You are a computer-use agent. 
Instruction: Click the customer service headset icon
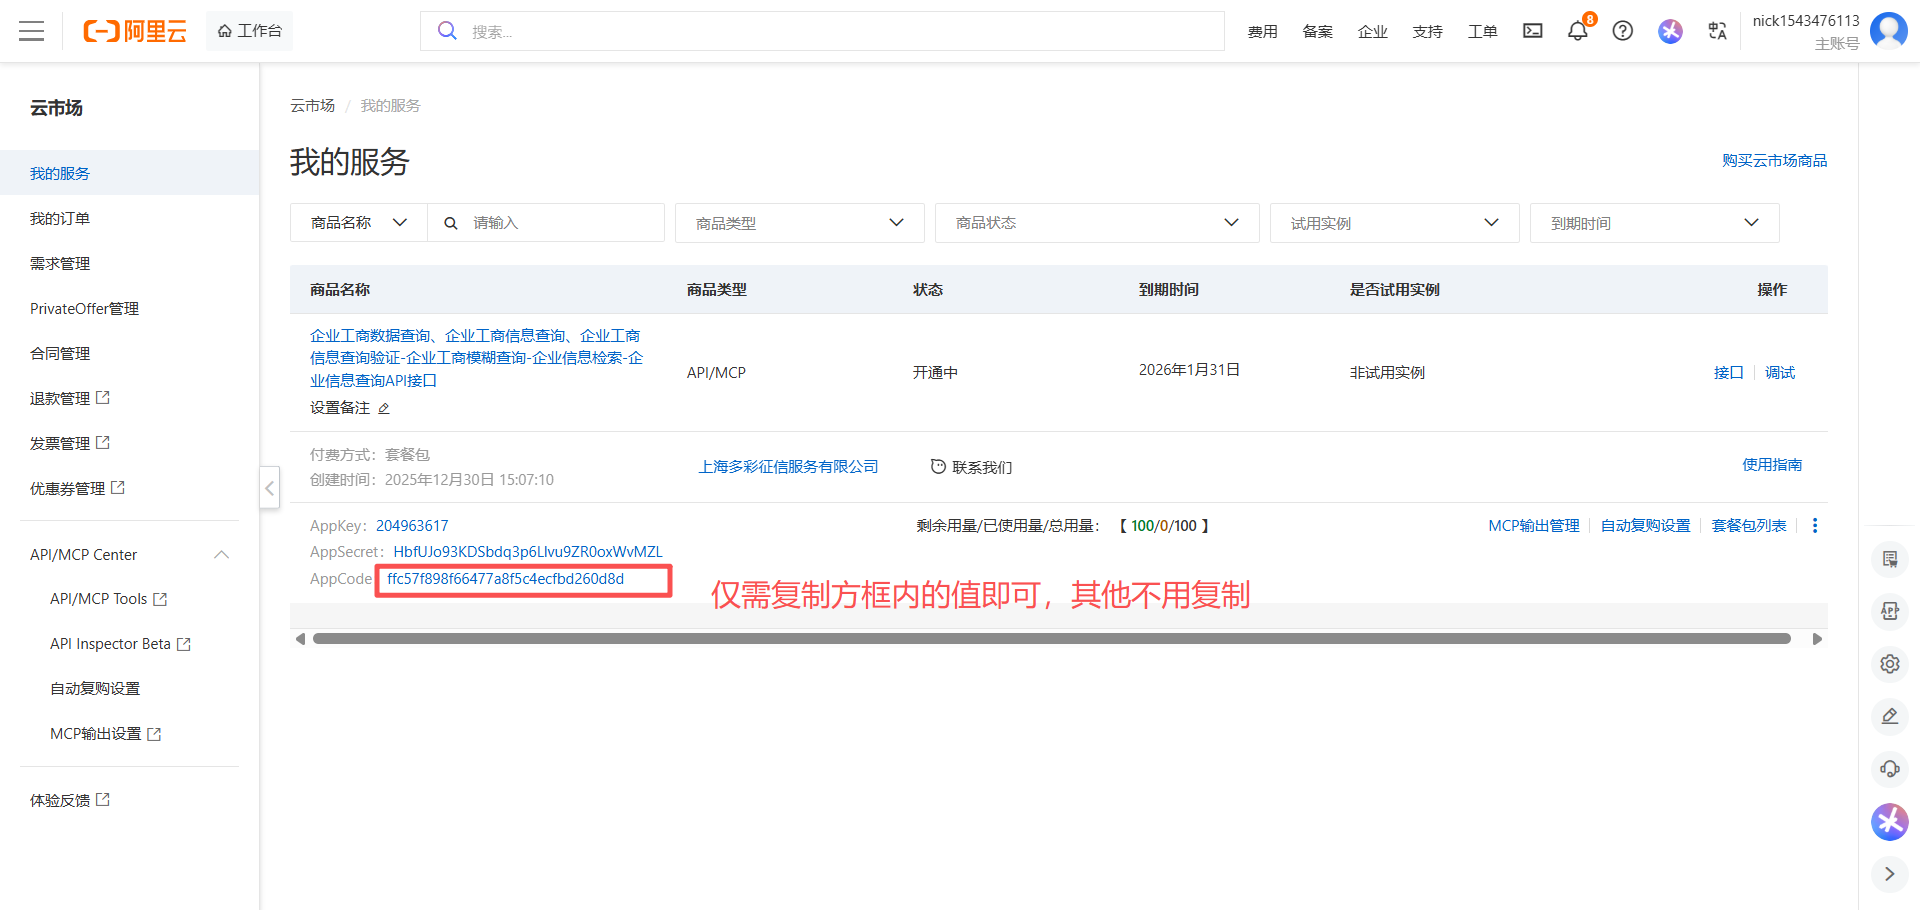click(1889, 769)
